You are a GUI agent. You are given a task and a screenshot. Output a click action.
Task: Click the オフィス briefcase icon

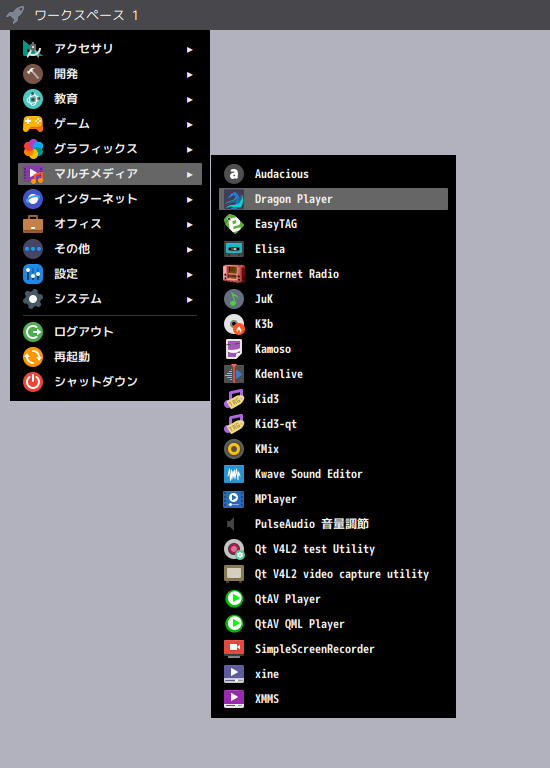(x=33, y=224)
